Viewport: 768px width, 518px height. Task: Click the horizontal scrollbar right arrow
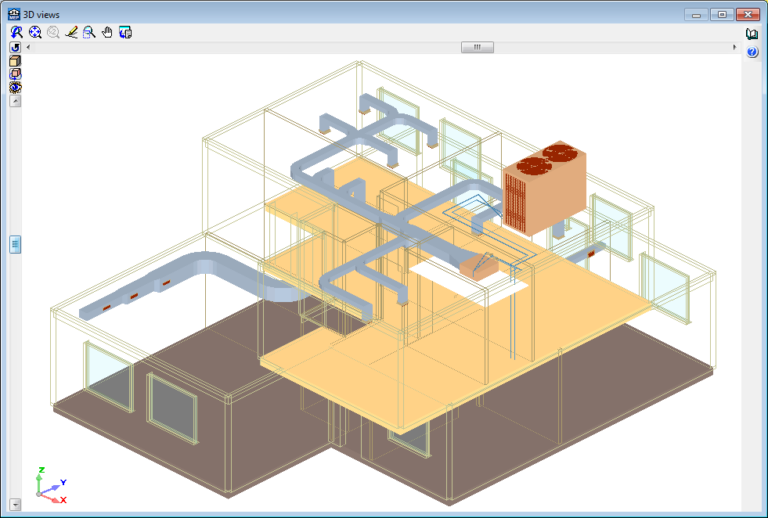(x=735, y=47)
